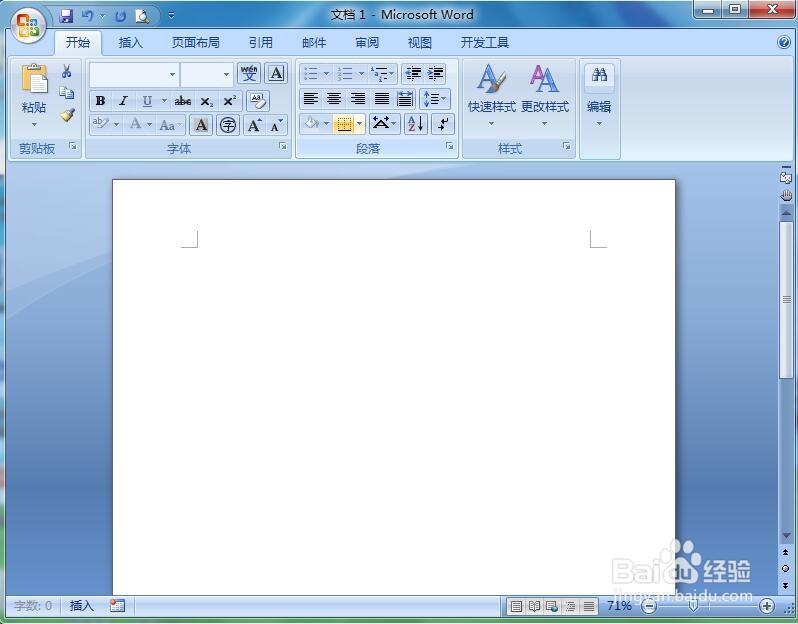This screenshot has width=798, height=624.
Task: Toggle Character Shading
Action: [x=202, y=124]
